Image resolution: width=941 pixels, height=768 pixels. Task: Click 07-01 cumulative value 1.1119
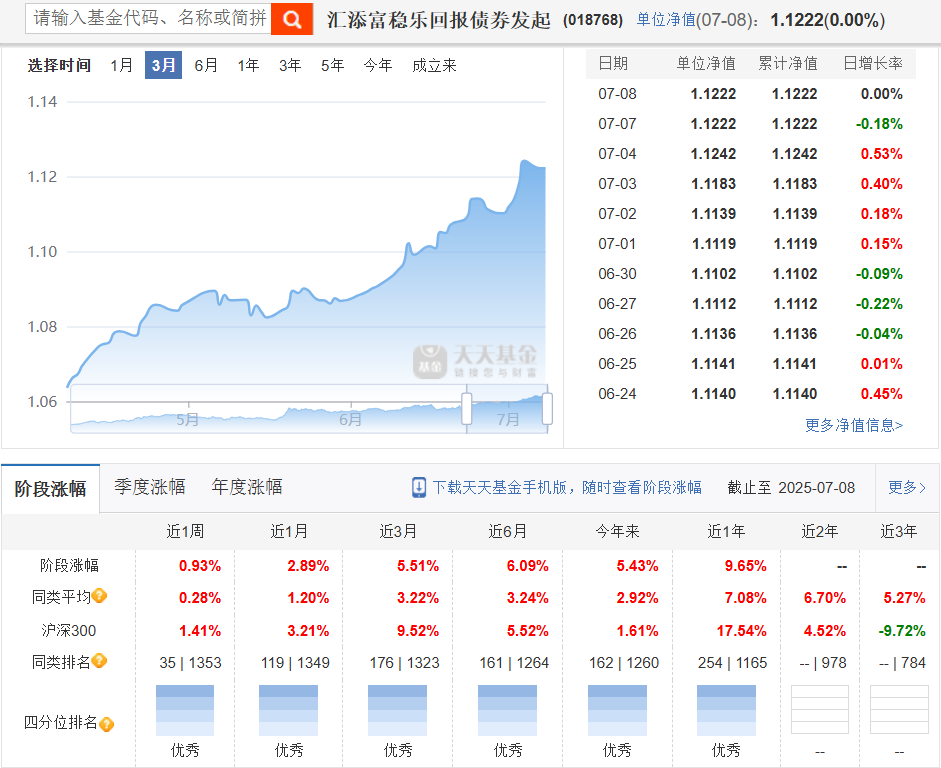click(x=795, y=244)
